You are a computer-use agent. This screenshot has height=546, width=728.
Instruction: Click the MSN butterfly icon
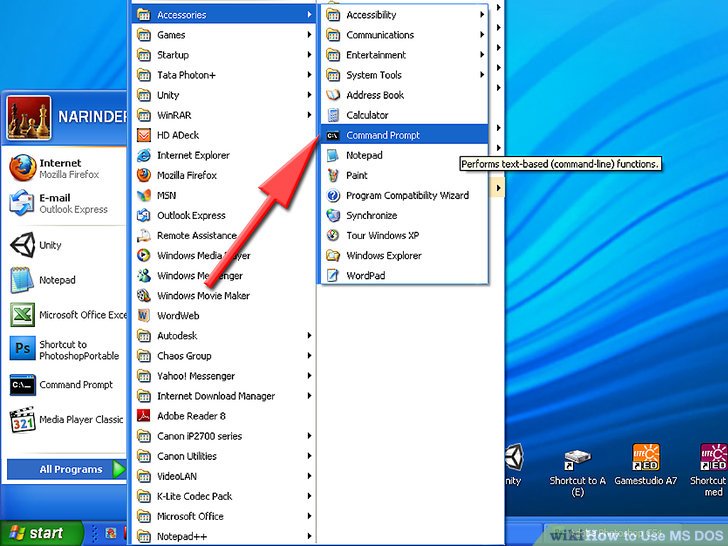tap(144, 195)
